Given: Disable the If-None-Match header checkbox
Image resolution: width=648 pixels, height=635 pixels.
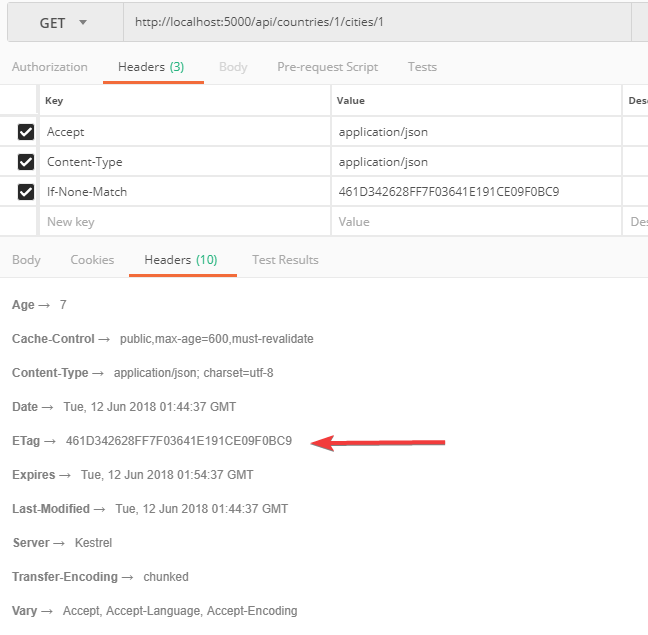Looking at the screenshot, I should tap(26, 192).
